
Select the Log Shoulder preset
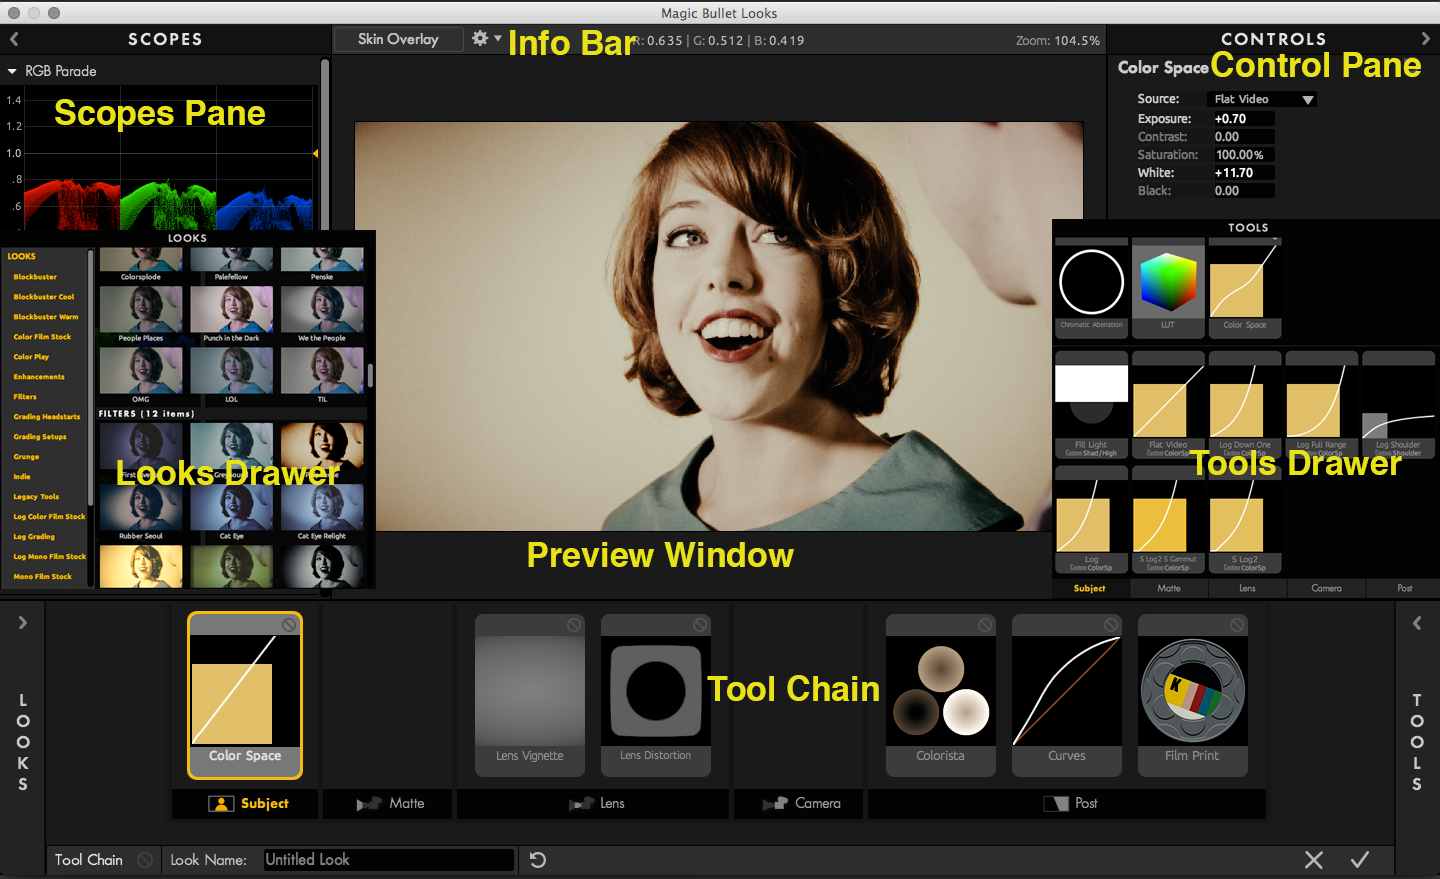1399,405
